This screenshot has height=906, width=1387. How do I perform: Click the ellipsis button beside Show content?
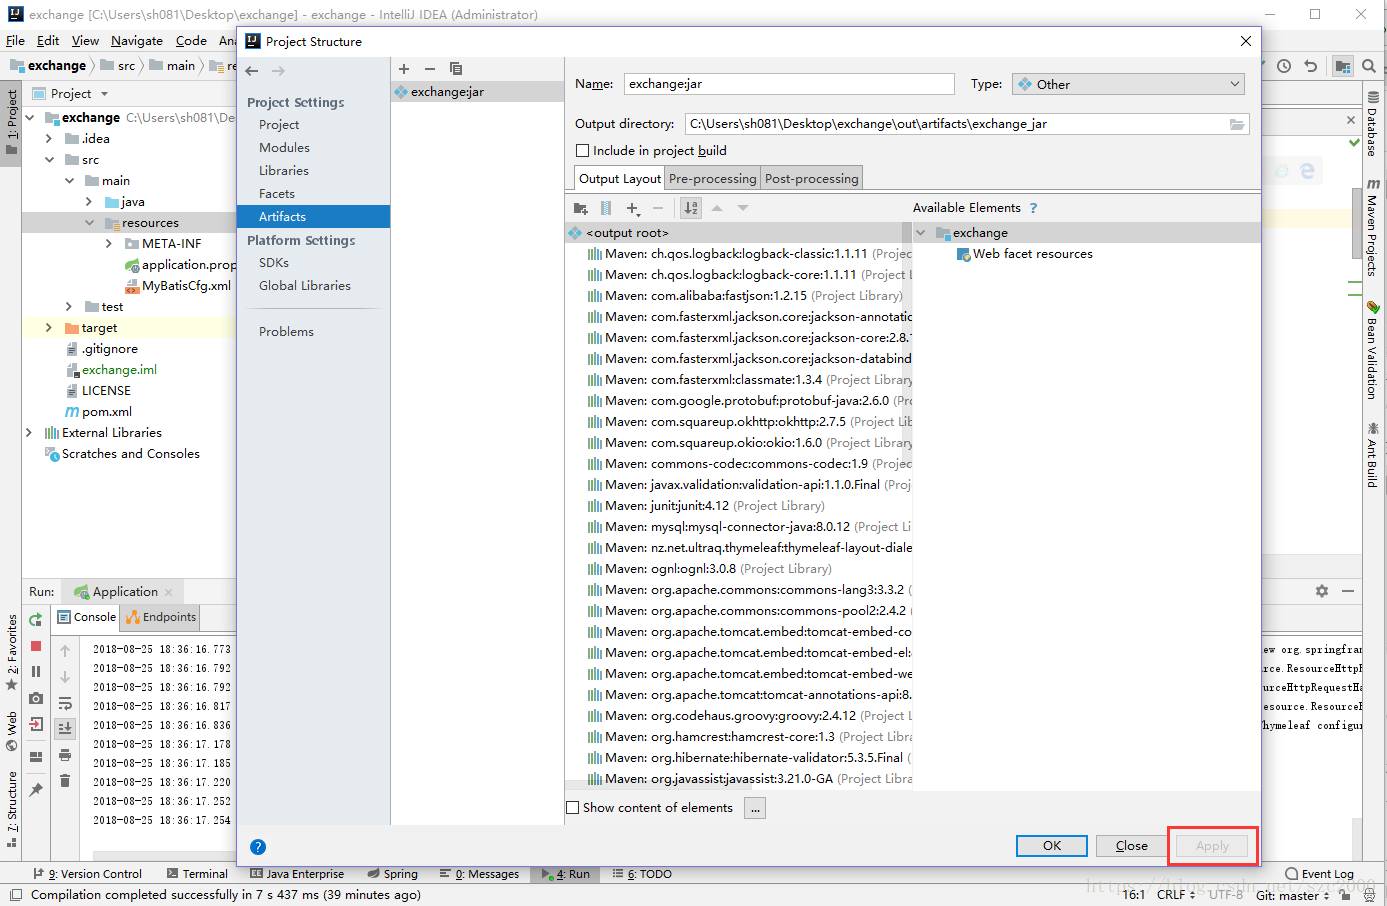pyautogui.click(x=755, y=808)
